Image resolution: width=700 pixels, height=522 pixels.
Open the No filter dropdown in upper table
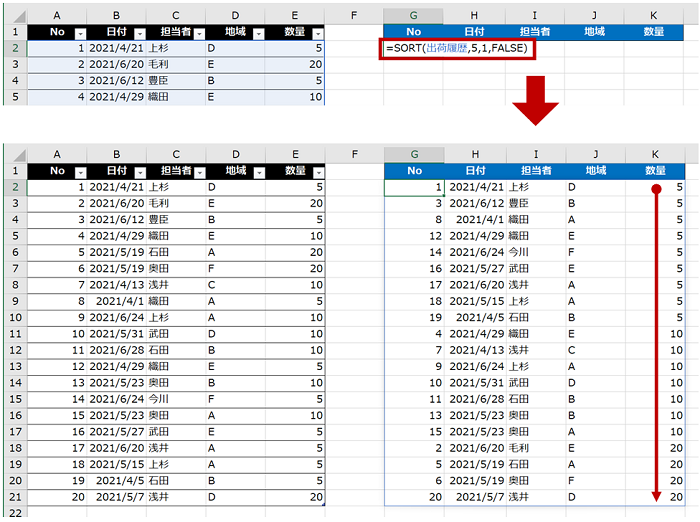click(79, 33)
